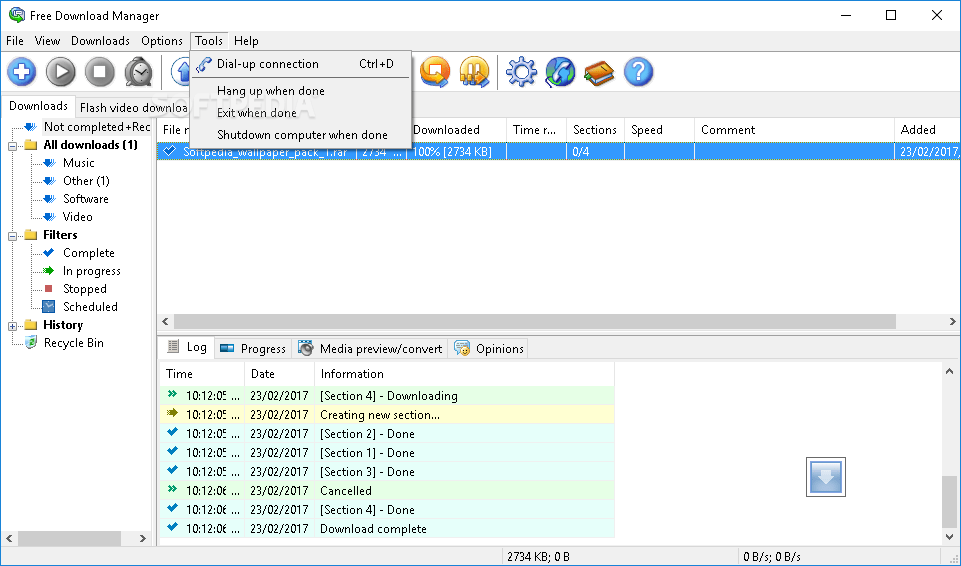Click tree panel horizontal scrollbar left arrow

(9, 538)
